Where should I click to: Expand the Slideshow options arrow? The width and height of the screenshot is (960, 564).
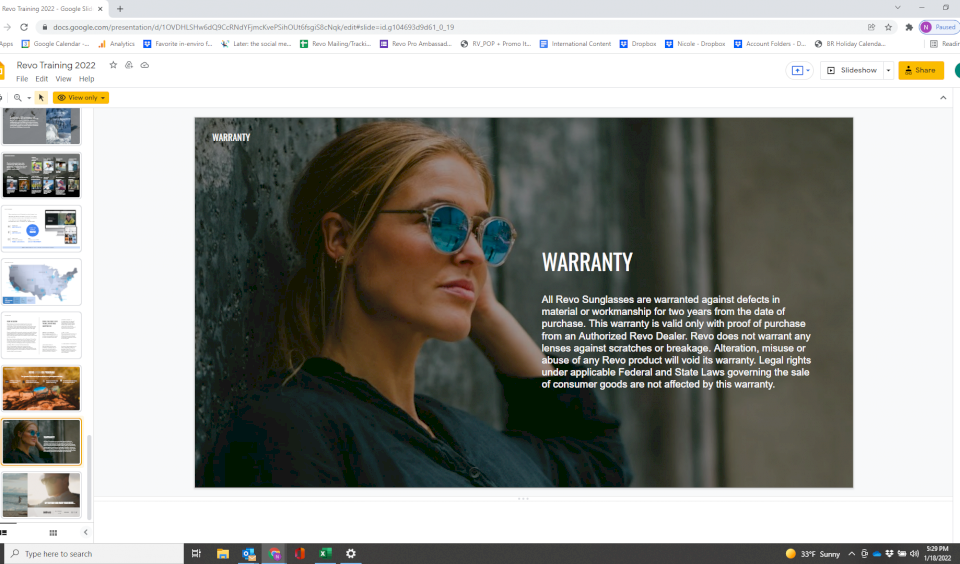(x=888, y=71)
